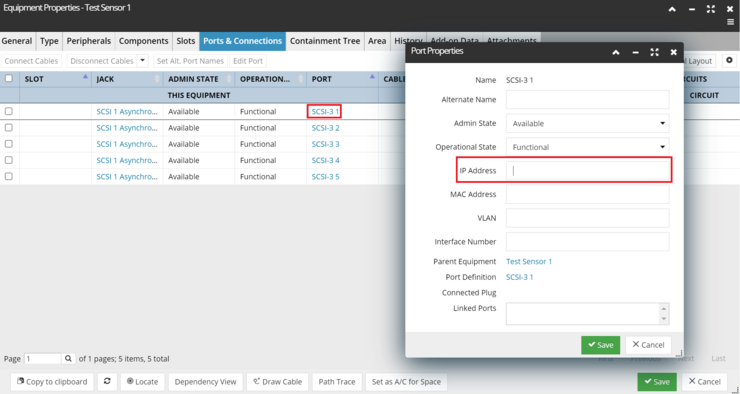Check the SCSI-3 5 row checkbox

8,176
